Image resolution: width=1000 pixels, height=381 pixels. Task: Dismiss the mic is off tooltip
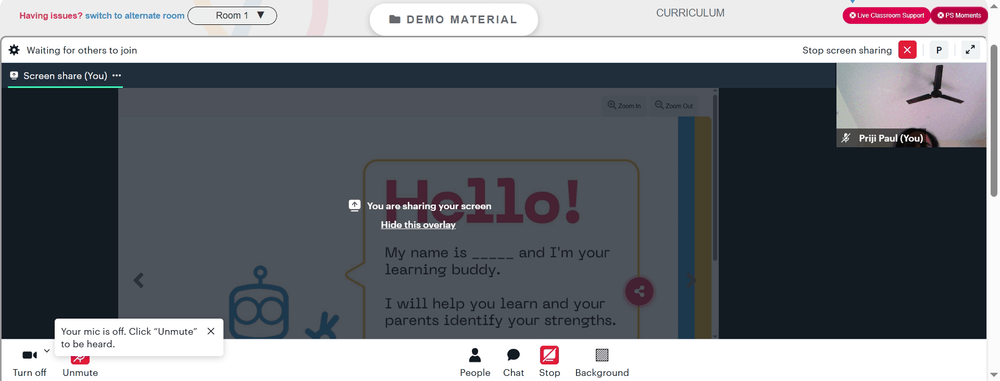coord(211,331)
